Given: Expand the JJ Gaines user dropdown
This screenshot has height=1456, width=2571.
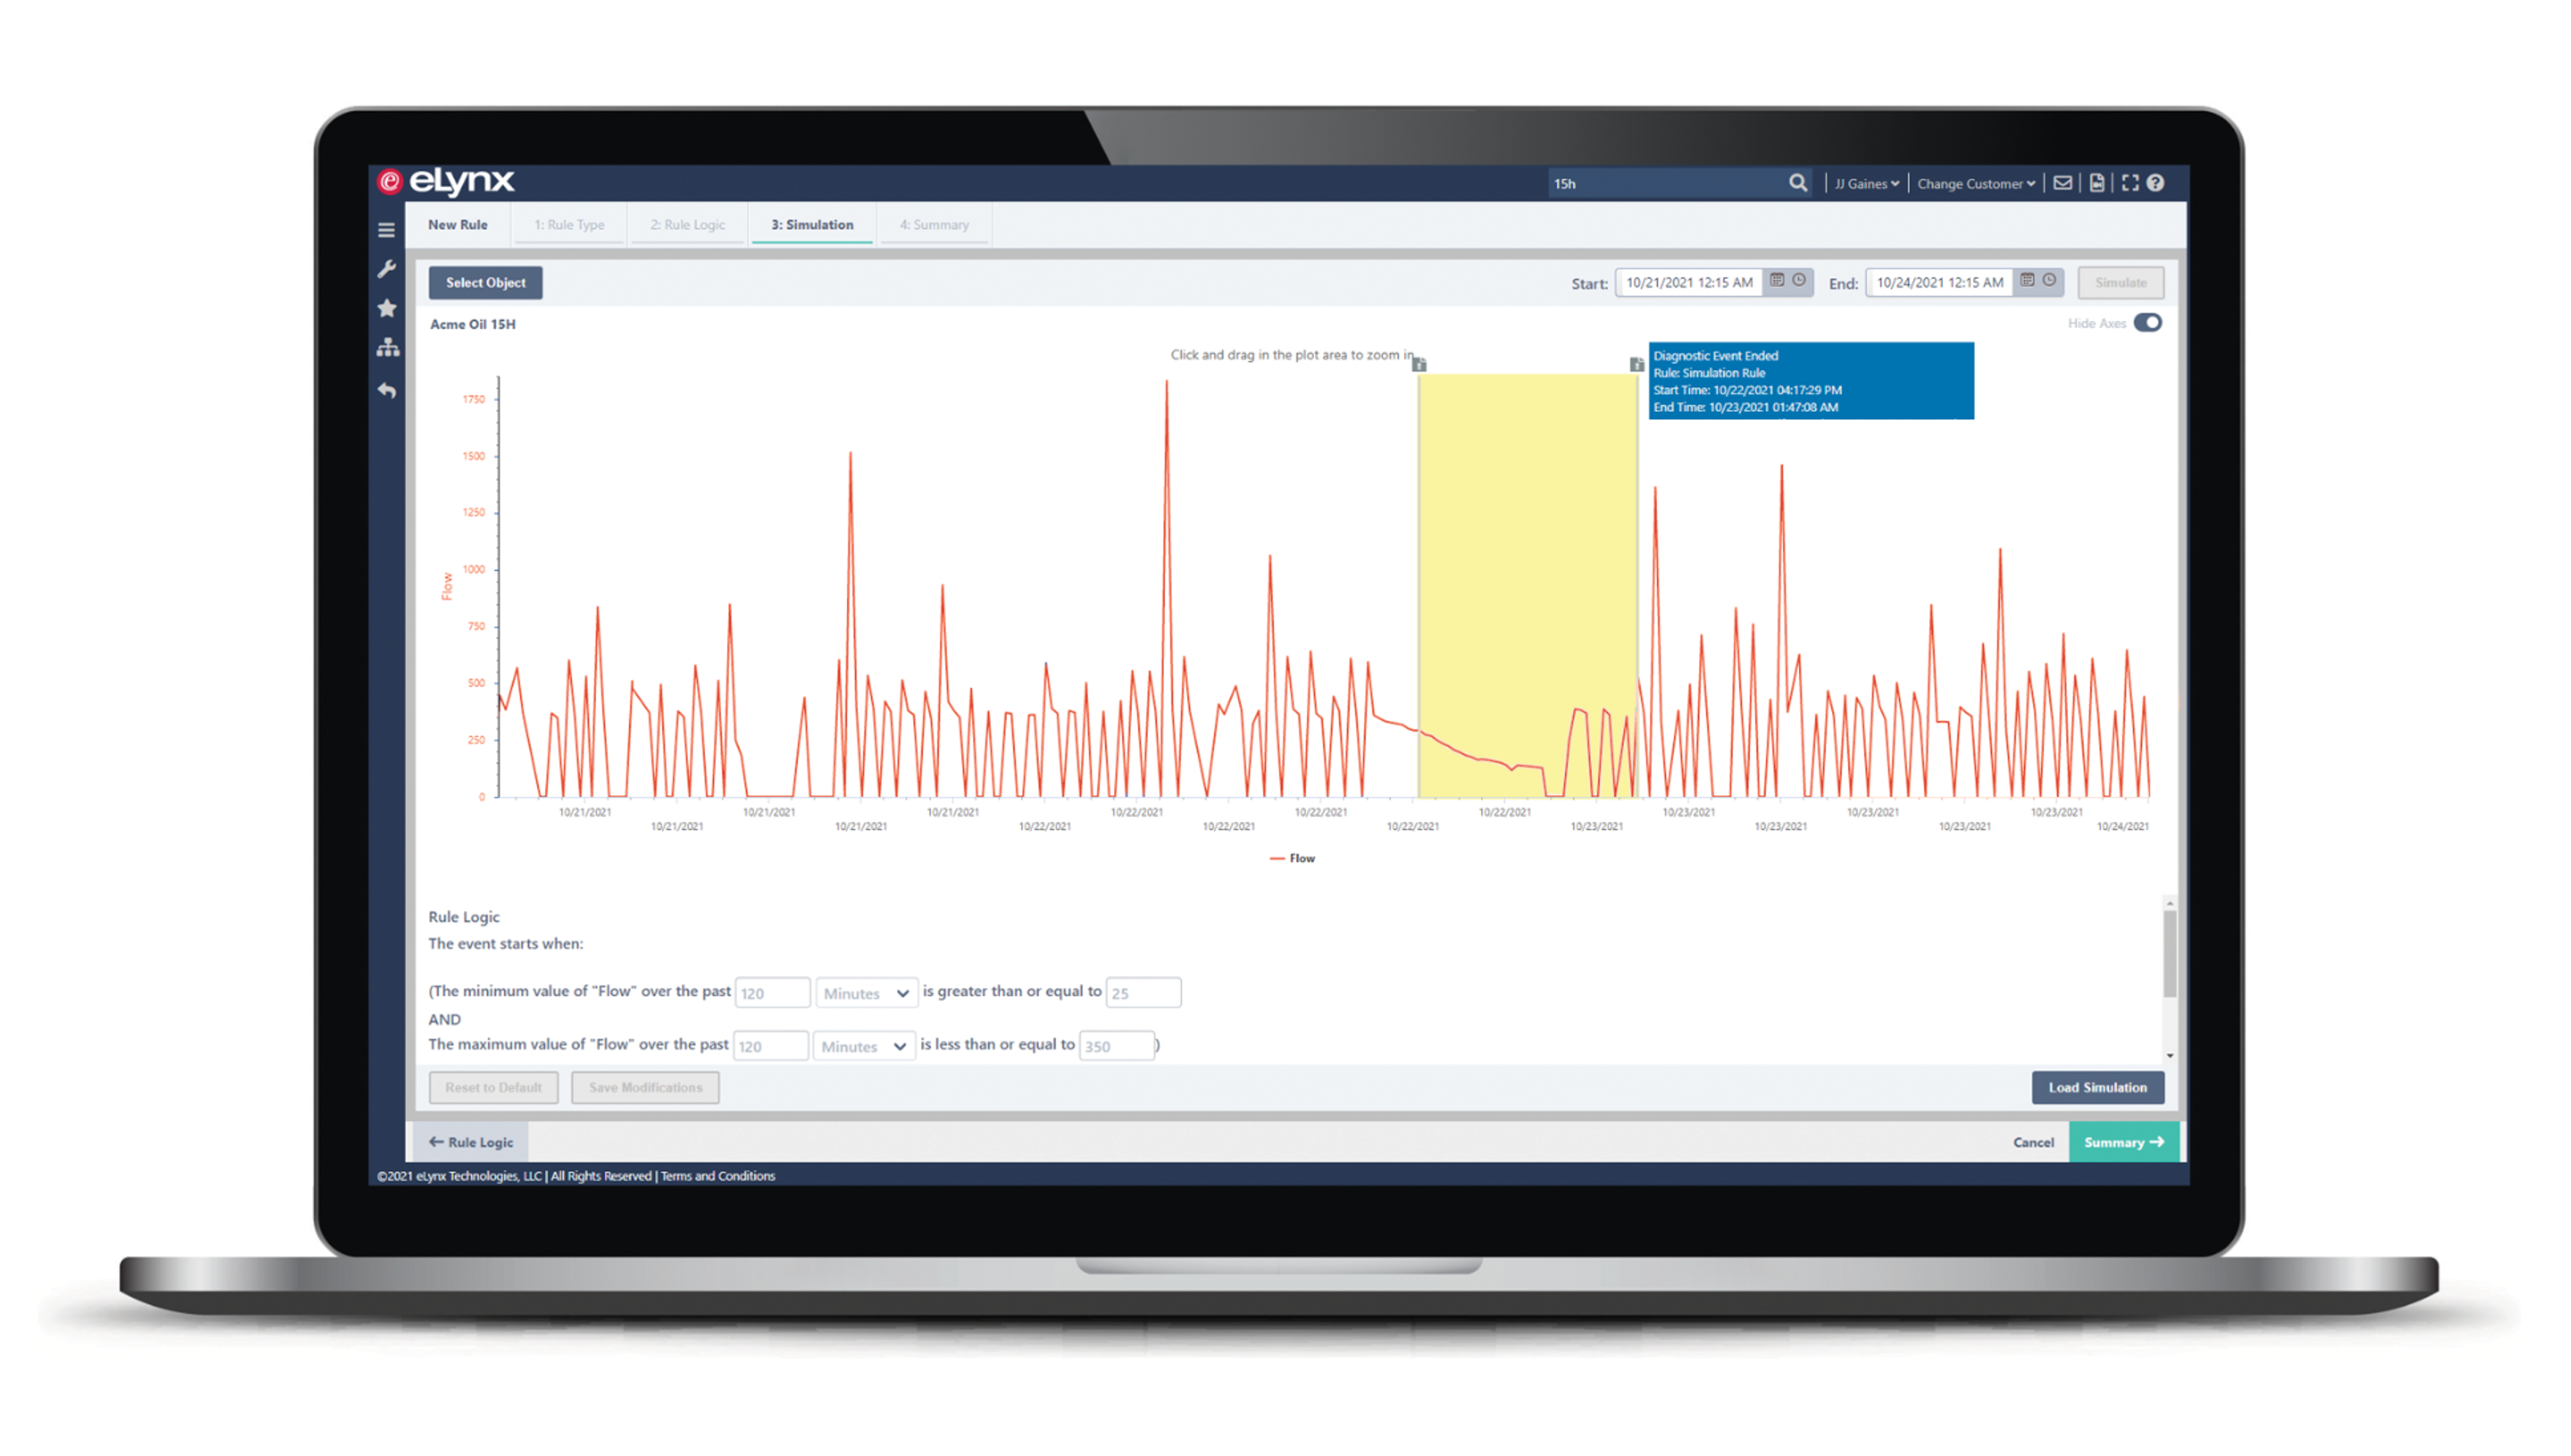Looking at the screenshot, I should tap(1866, 184).
